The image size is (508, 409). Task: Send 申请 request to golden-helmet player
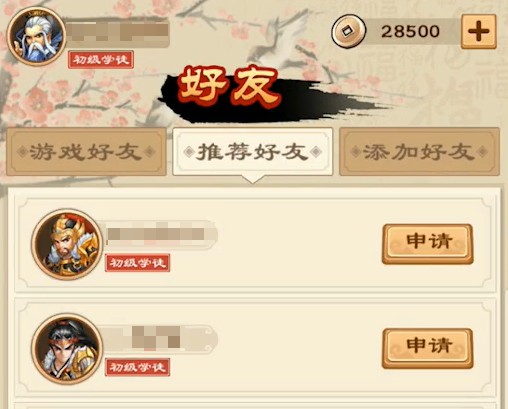point(428,244)
